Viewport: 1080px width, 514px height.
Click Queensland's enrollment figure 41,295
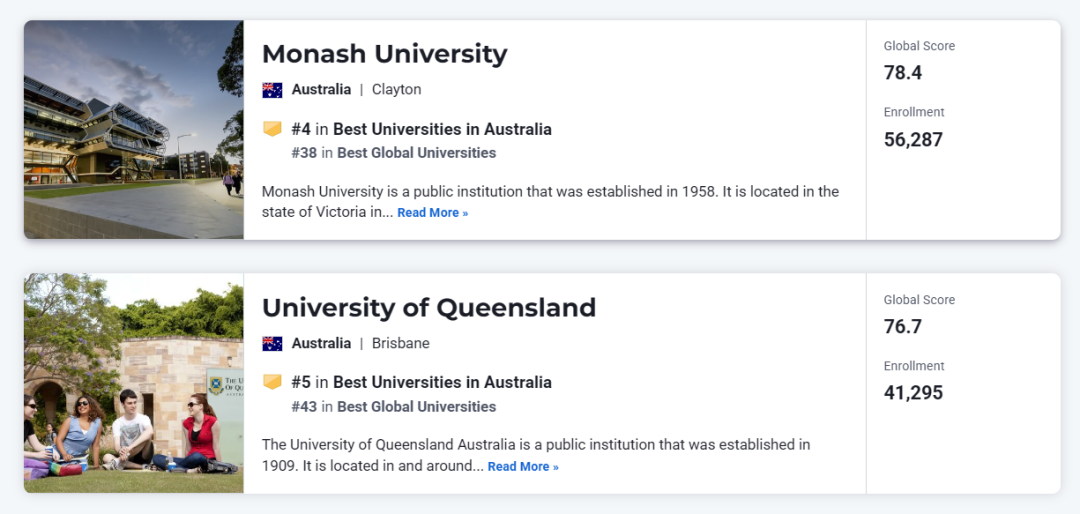point(913,393)
